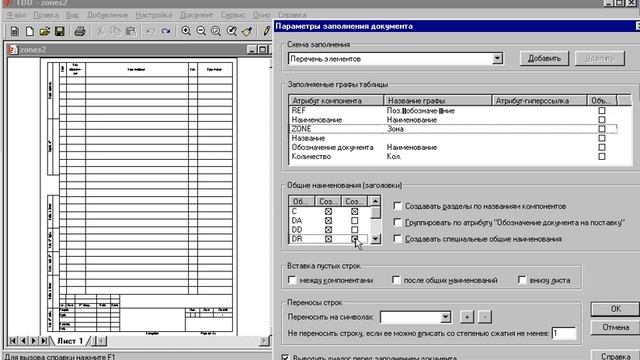
Task: Click the cut scissors icon
Action: tap(100, 31)
